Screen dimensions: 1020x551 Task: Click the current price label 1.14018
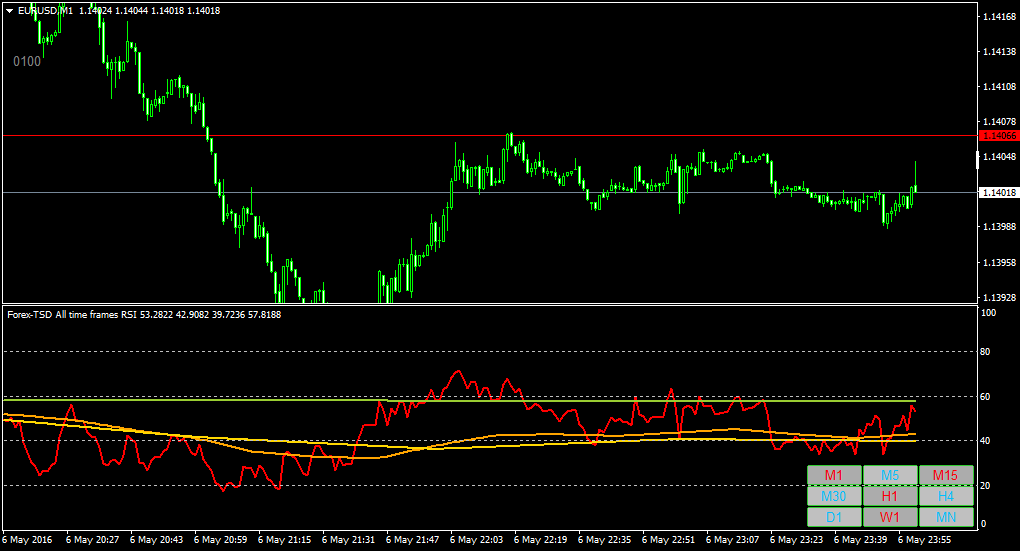click(x=999, y=193)
